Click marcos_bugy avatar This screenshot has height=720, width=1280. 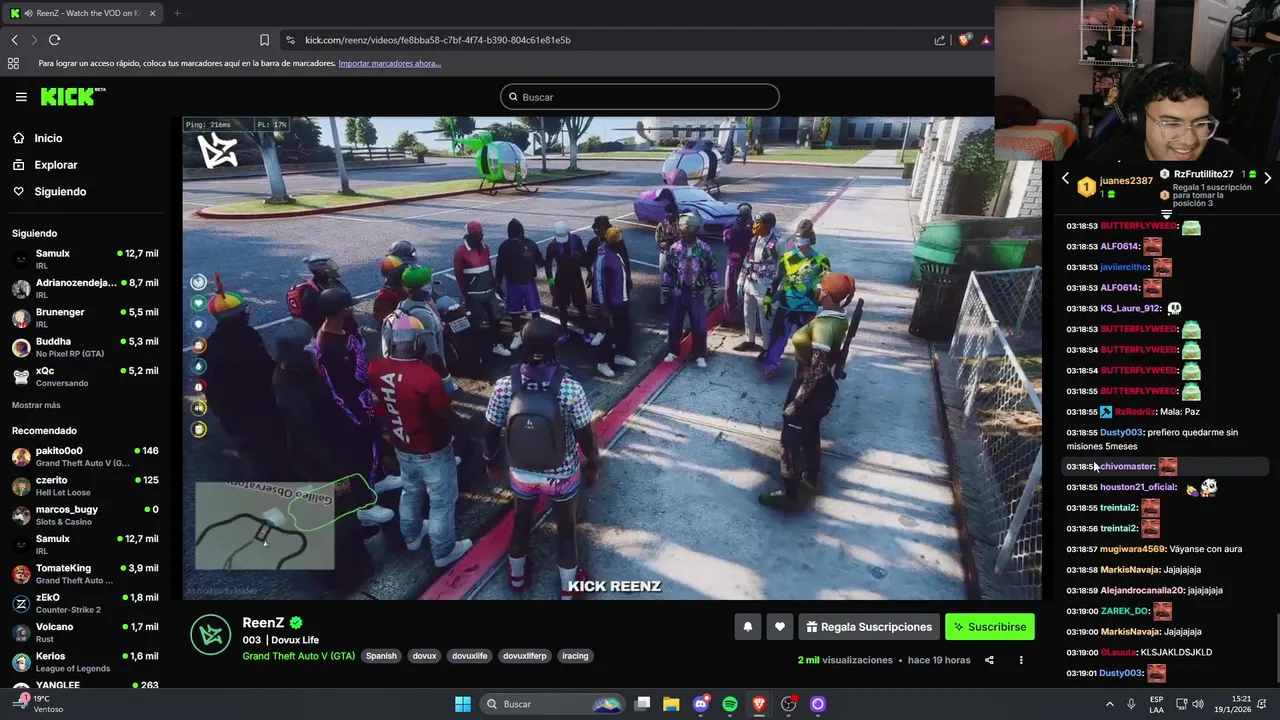pos(21,515)
